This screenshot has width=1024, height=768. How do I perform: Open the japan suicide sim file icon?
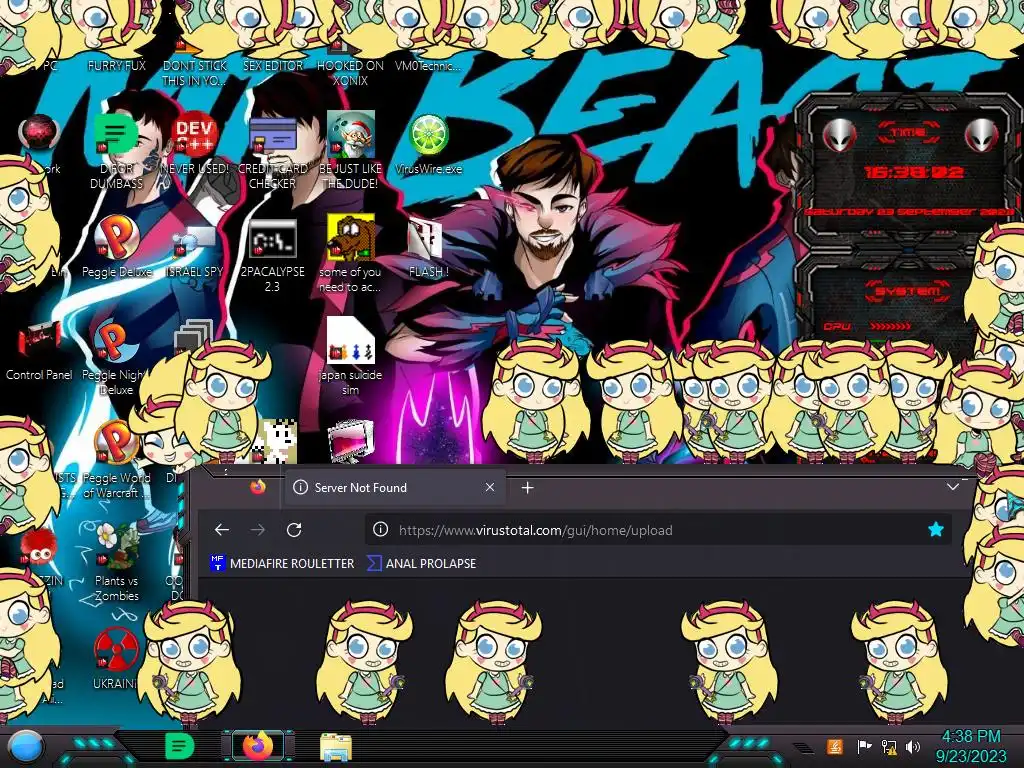tap(351, 340)
